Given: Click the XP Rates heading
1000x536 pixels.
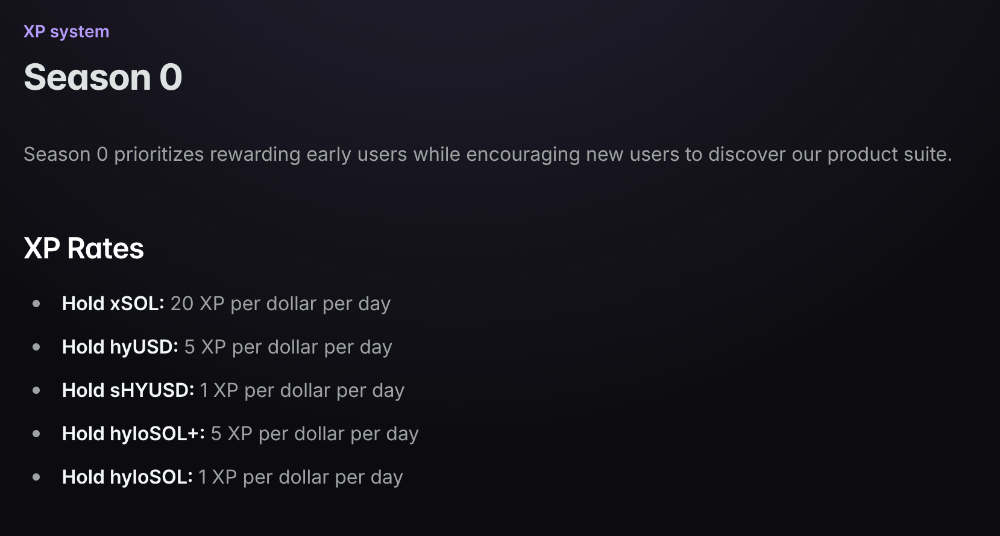Looking at the screenshot, I should pyautogui.click(x=84, y=248).
